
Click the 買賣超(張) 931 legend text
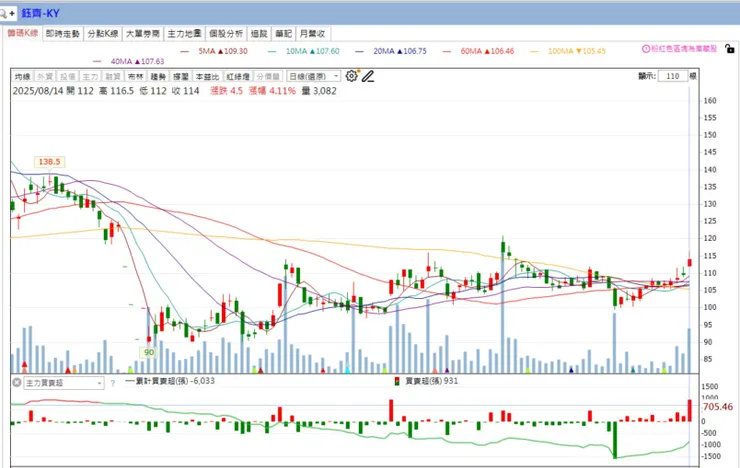[x=432, y=381]
